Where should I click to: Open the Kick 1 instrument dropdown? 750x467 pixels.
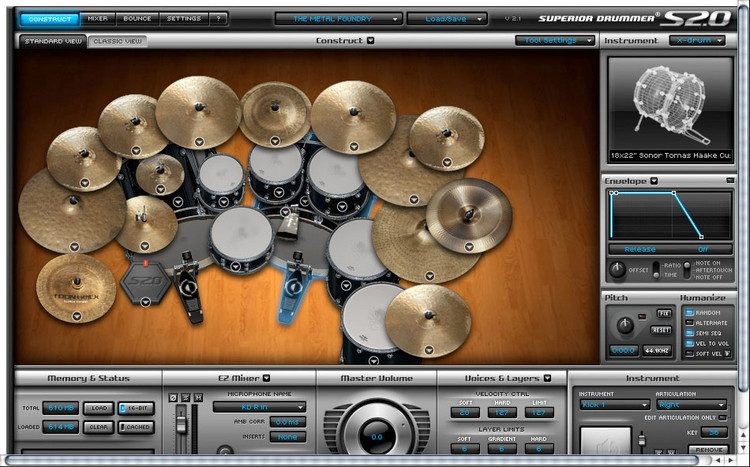(x=614, y=404)
